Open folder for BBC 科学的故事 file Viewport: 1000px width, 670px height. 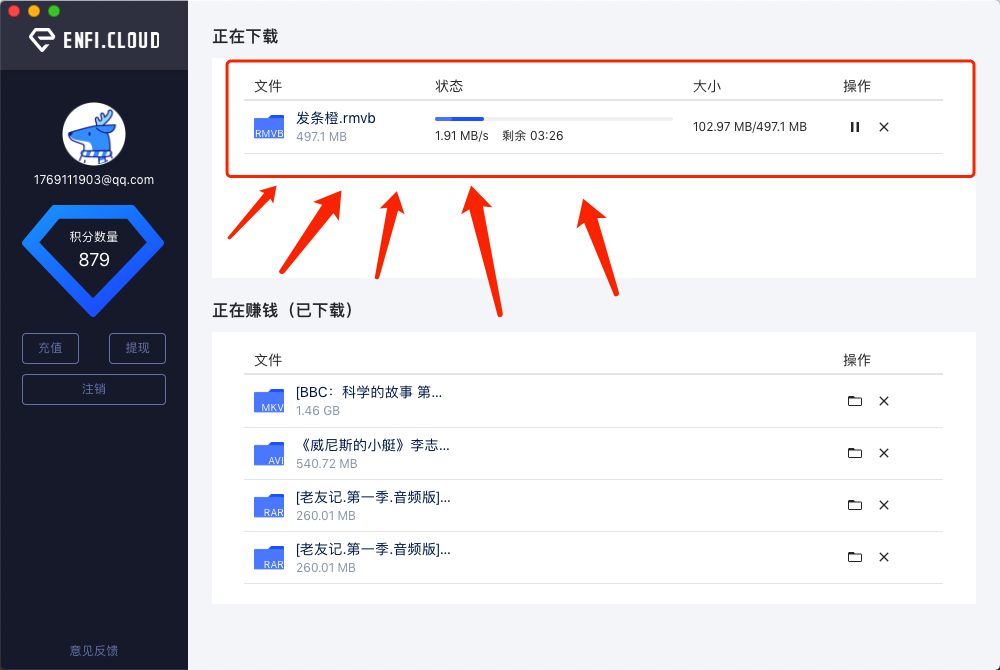(x=855, y=401)
